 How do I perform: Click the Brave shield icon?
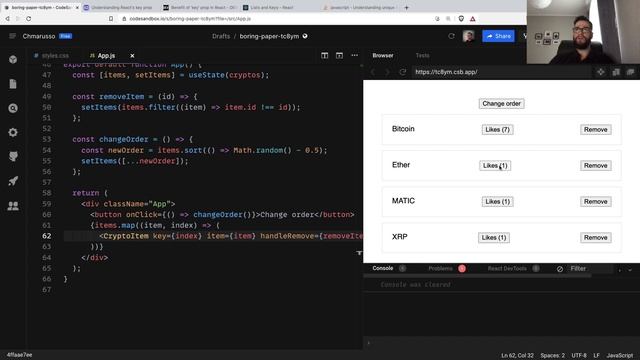coord(461,19)
